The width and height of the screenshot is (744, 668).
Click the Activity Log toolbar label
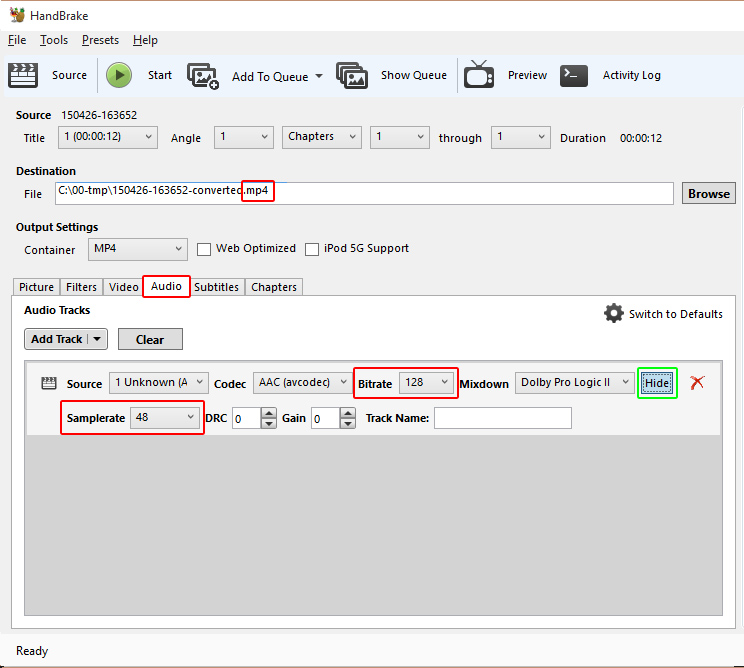[632, 75]
